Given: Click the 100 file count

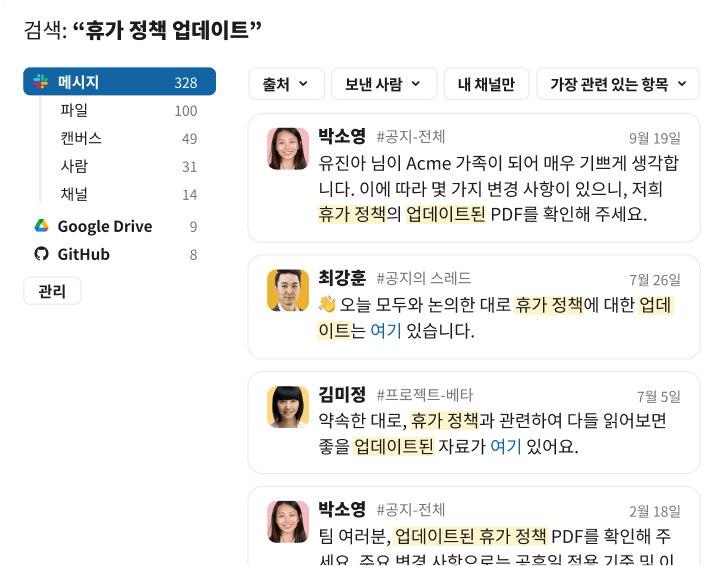Looking at the screenshot, I should 186,111.
